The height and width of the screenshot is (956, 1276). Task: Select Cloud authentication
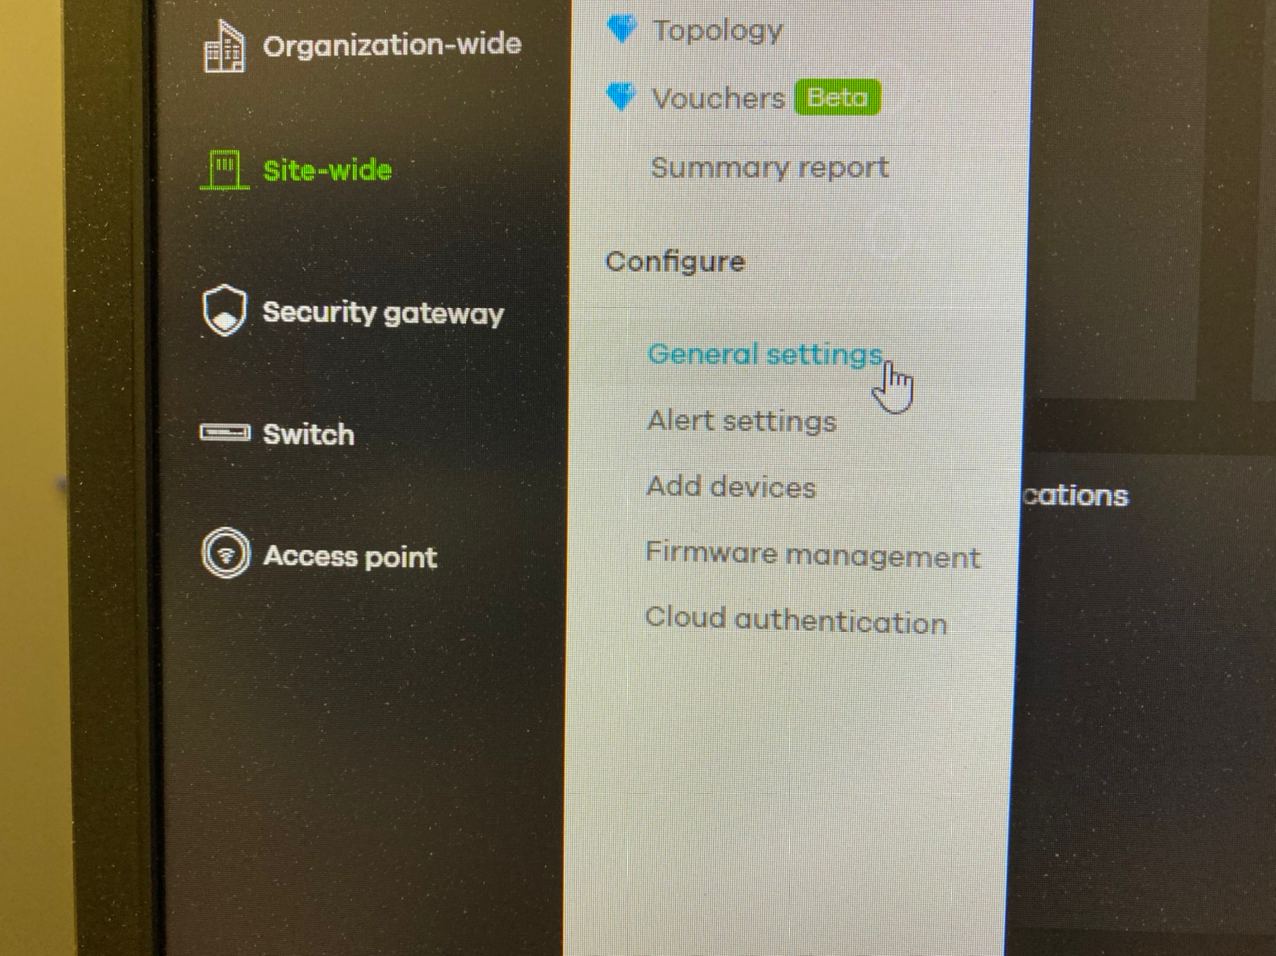tap(796, 620)
